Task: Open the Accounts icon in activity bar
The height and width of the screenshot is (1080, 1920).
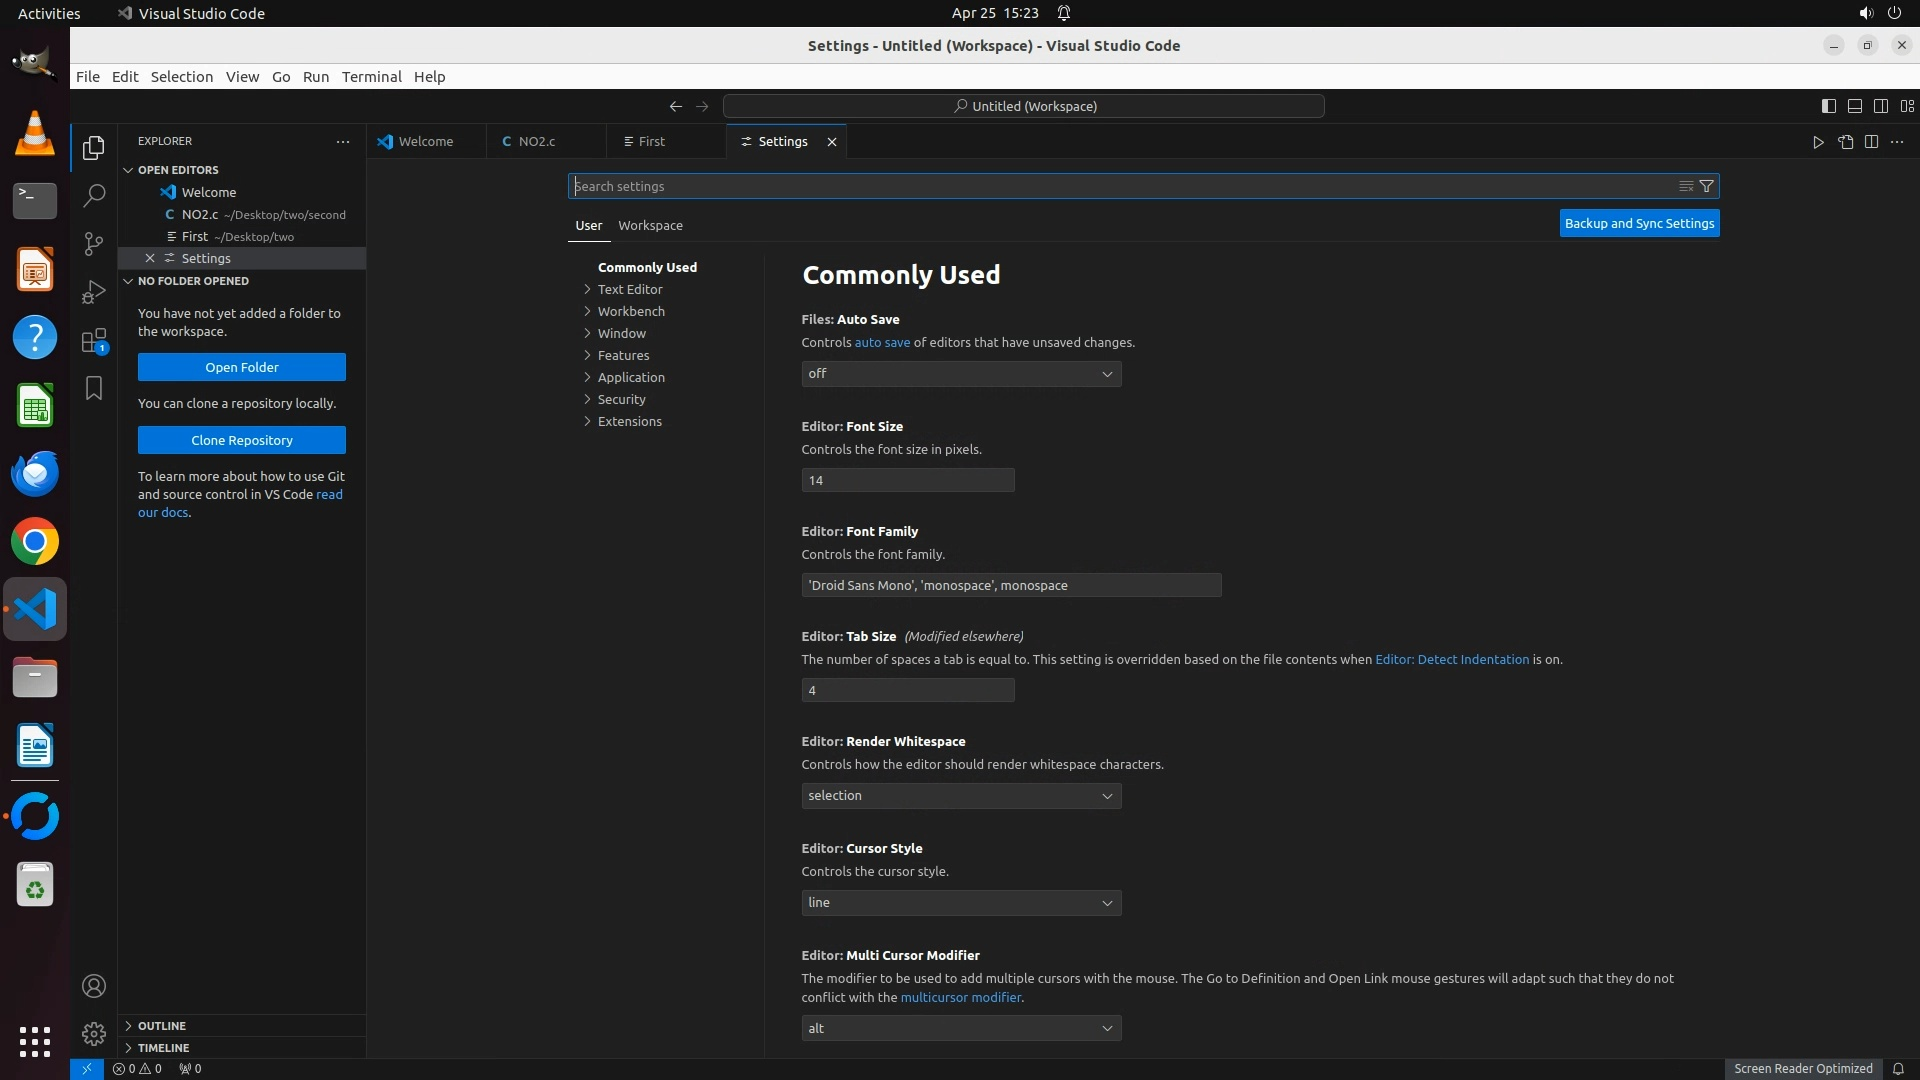Action: (x=94, y=986)
